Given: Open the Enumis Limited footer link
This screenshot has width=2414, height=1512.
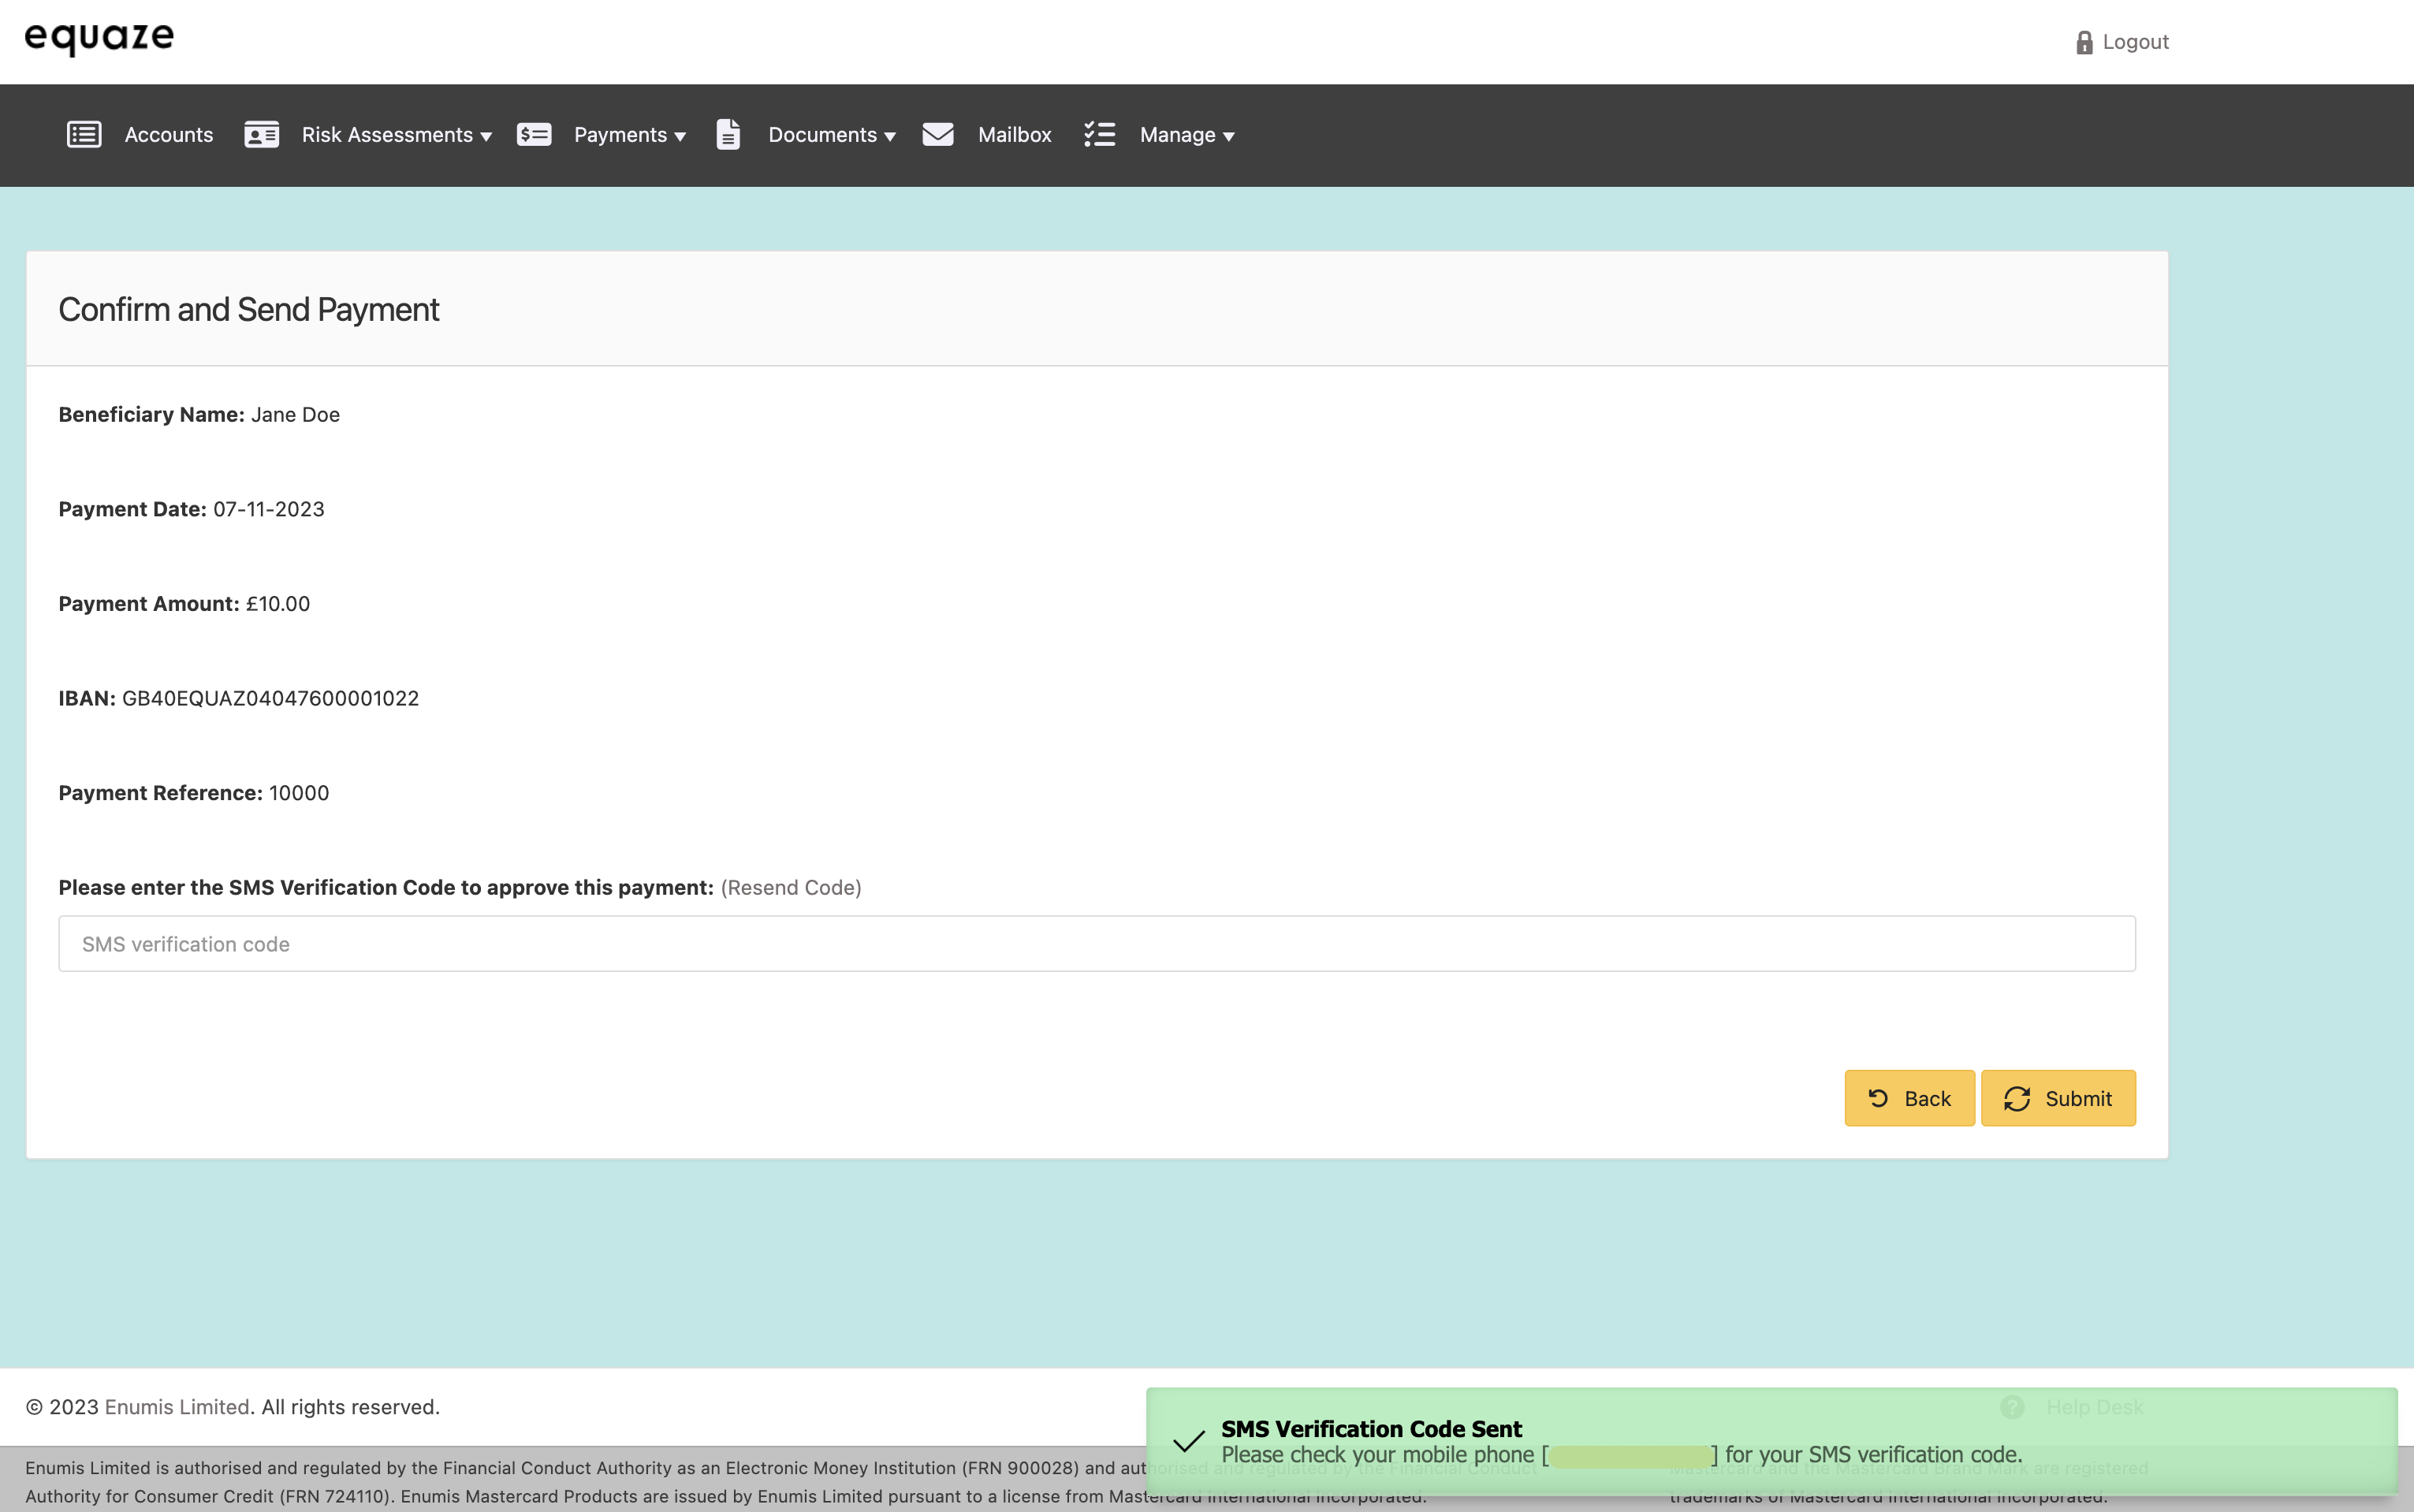Looking at the screenshot, I should pyautogui.click(x=177, y=1407).
